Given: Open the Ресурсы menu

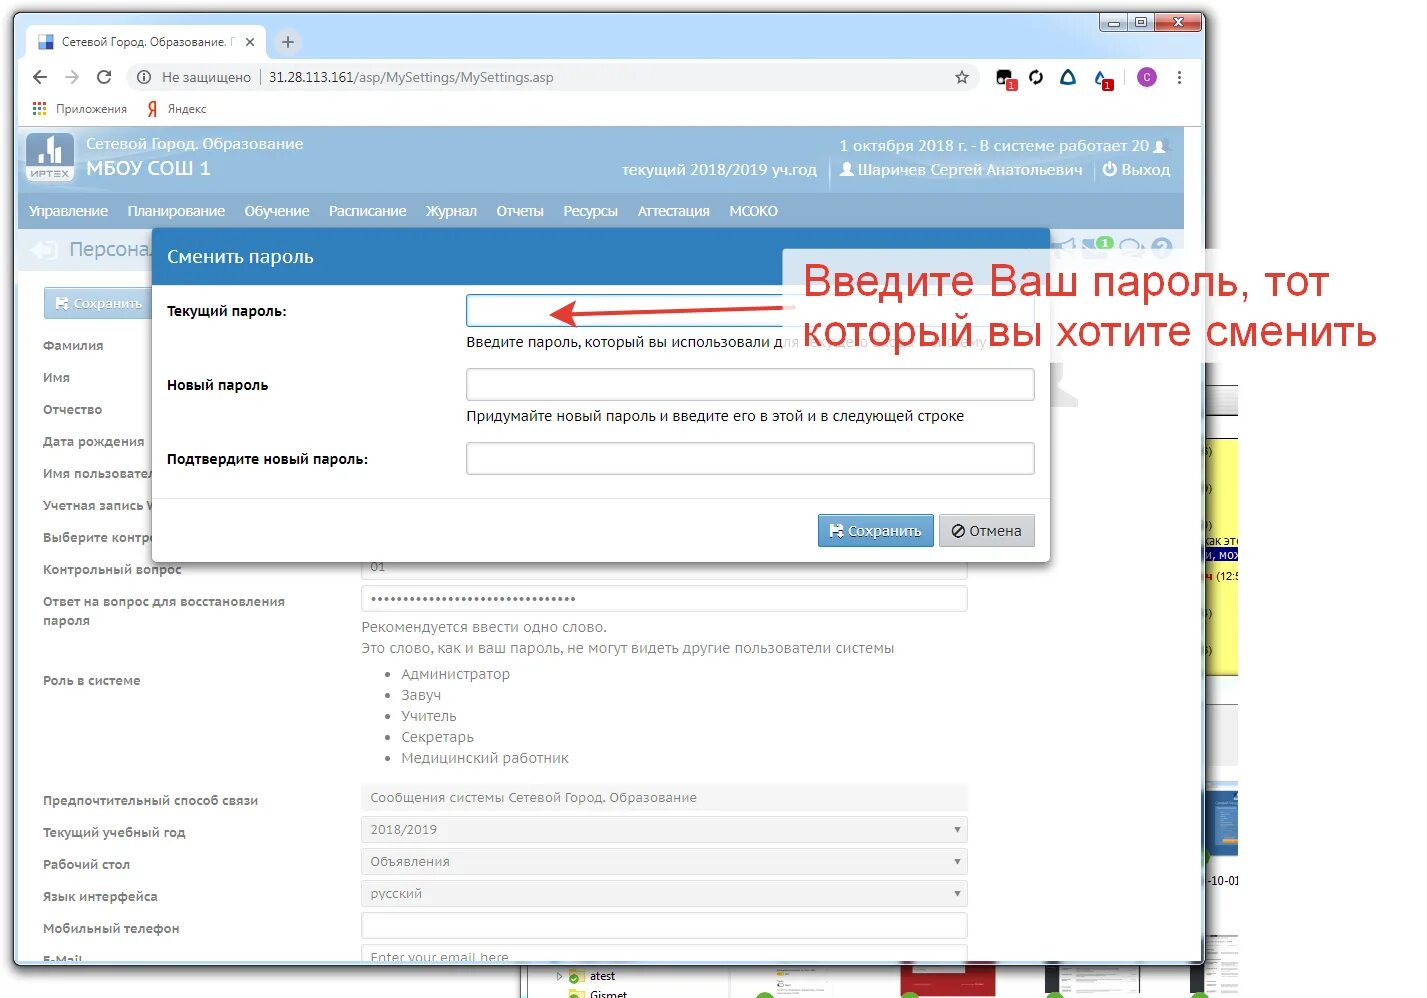Looking at the screenshot, I should click(x=590, y=211).
